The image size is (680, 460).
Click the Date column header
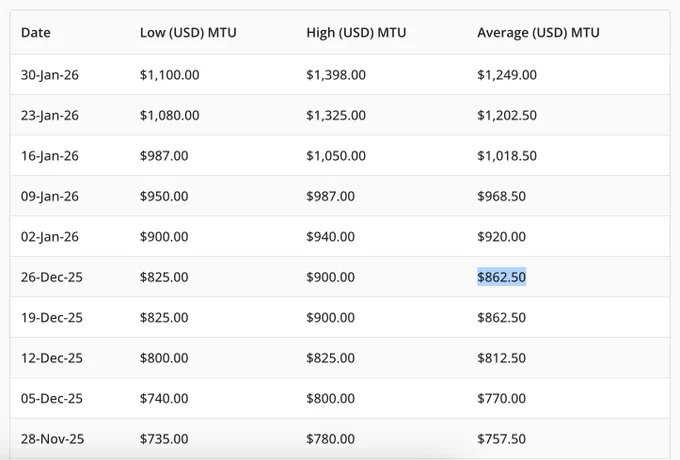36,33
